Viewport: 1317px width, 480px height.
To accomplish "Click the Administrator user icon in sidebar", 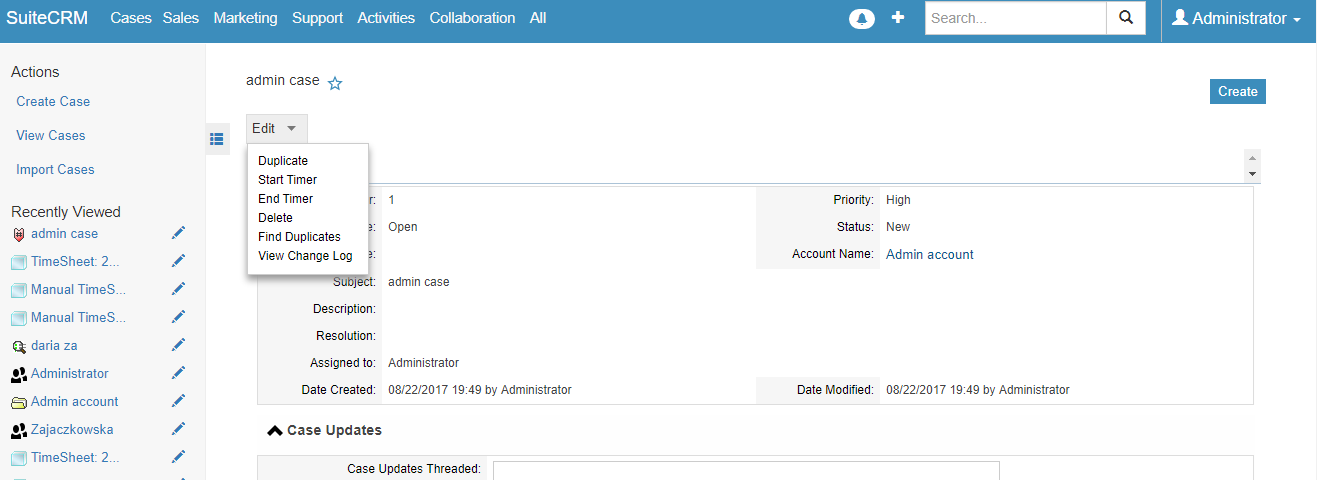I will (19, 374).
